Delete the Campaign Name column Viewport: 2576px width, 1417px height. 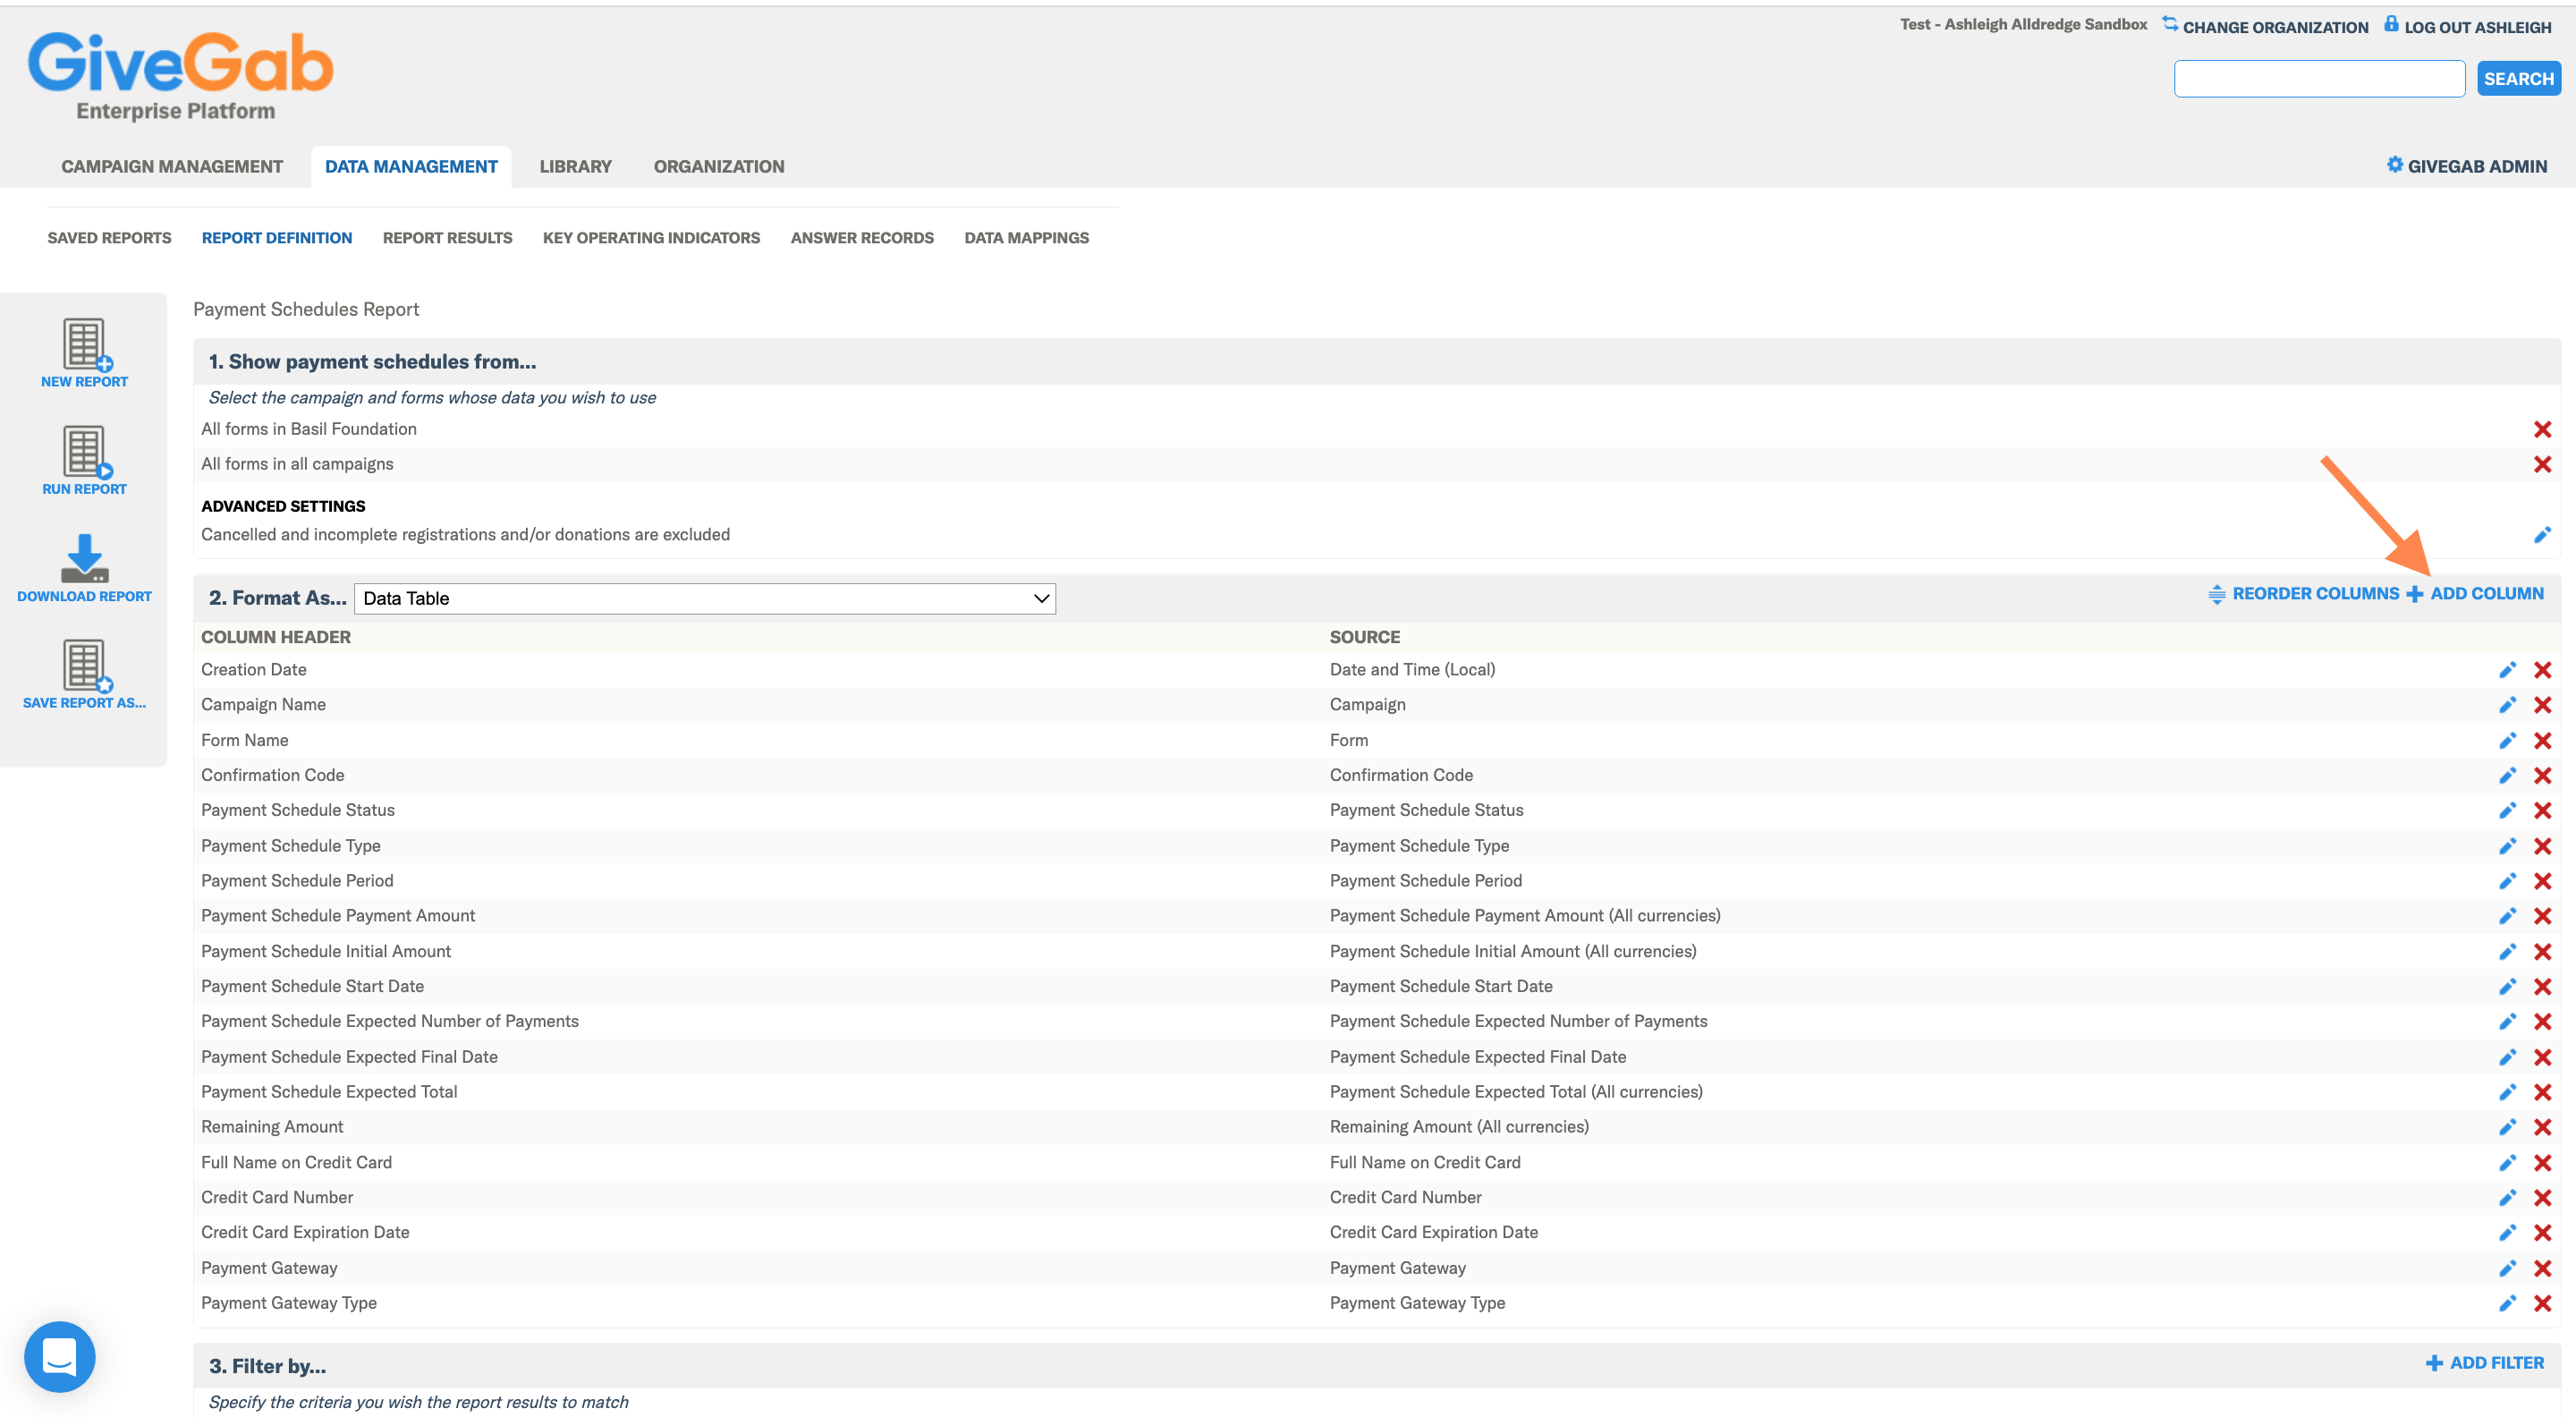point(2542,705)
